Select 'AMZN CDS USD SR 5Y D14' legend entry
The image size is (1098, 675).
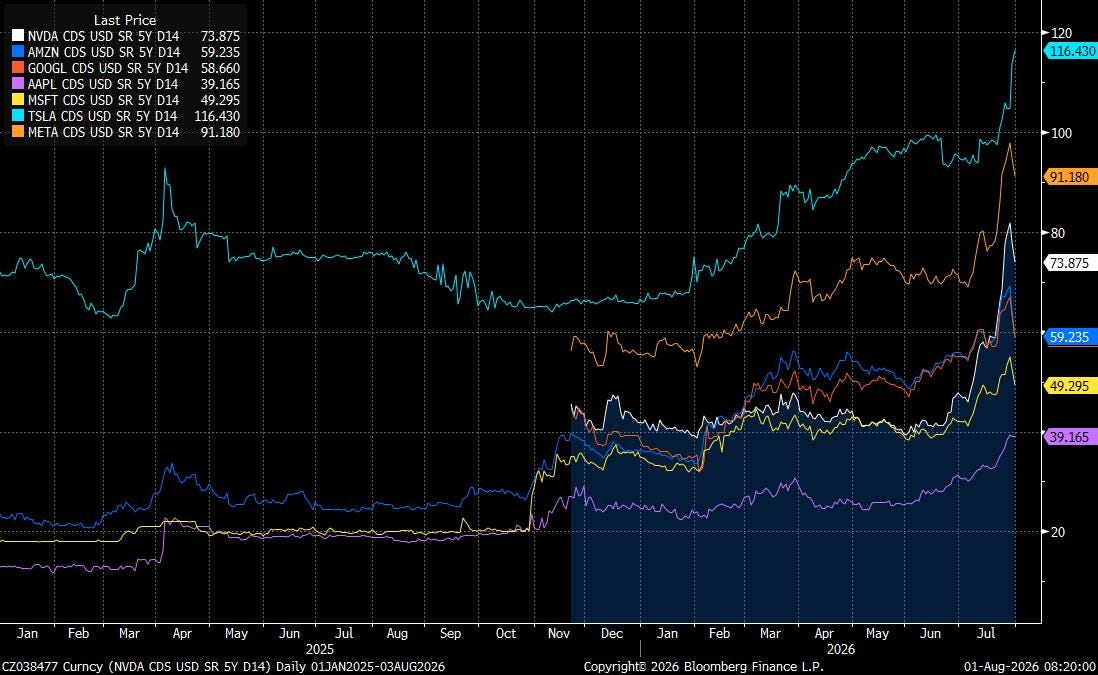click(x=104, y=52)
